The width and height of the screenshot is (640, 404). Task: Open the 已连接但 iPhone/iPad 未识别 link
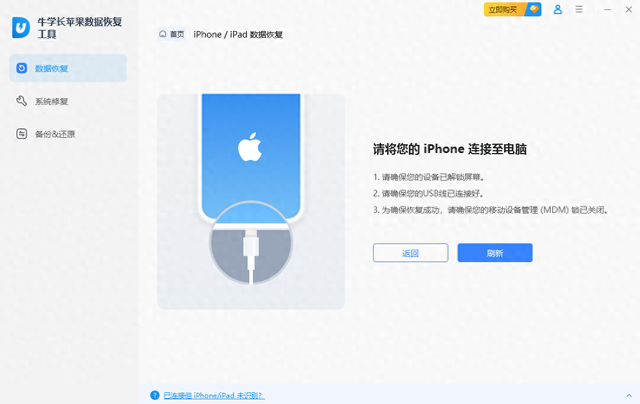coord(214,395)
